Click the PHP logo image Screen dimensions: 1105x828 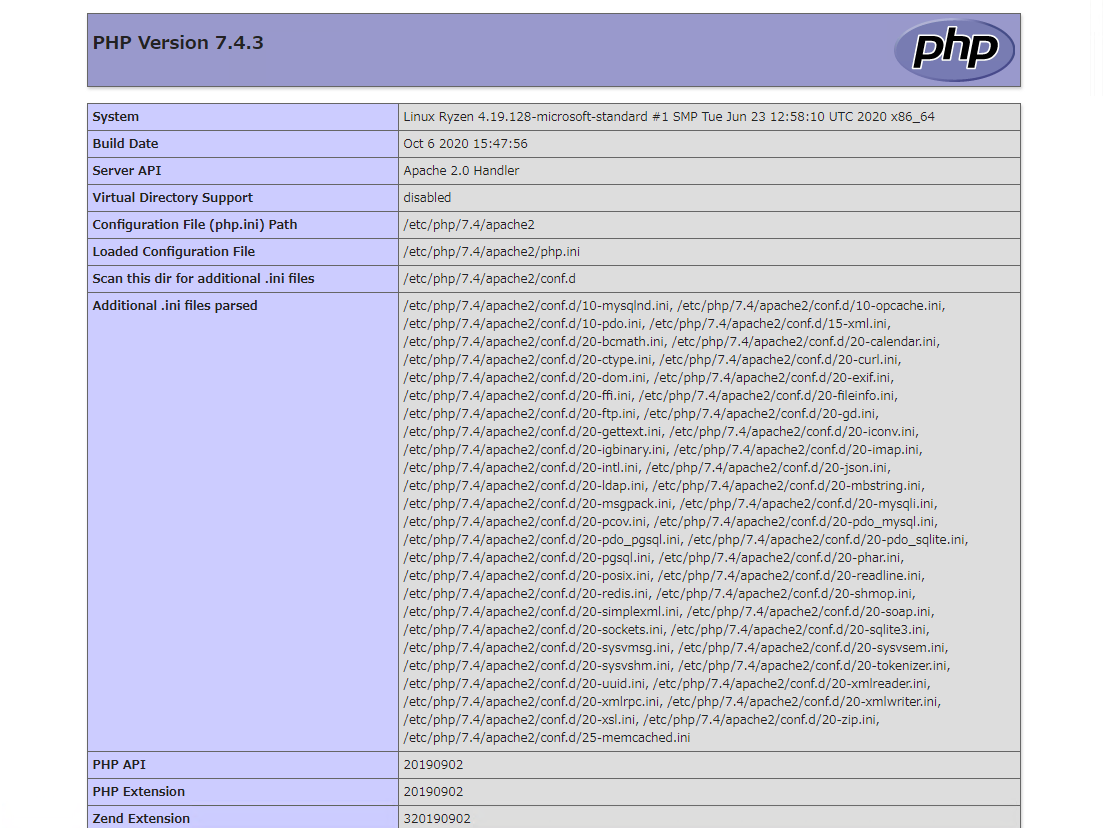(x=954, y=49)
